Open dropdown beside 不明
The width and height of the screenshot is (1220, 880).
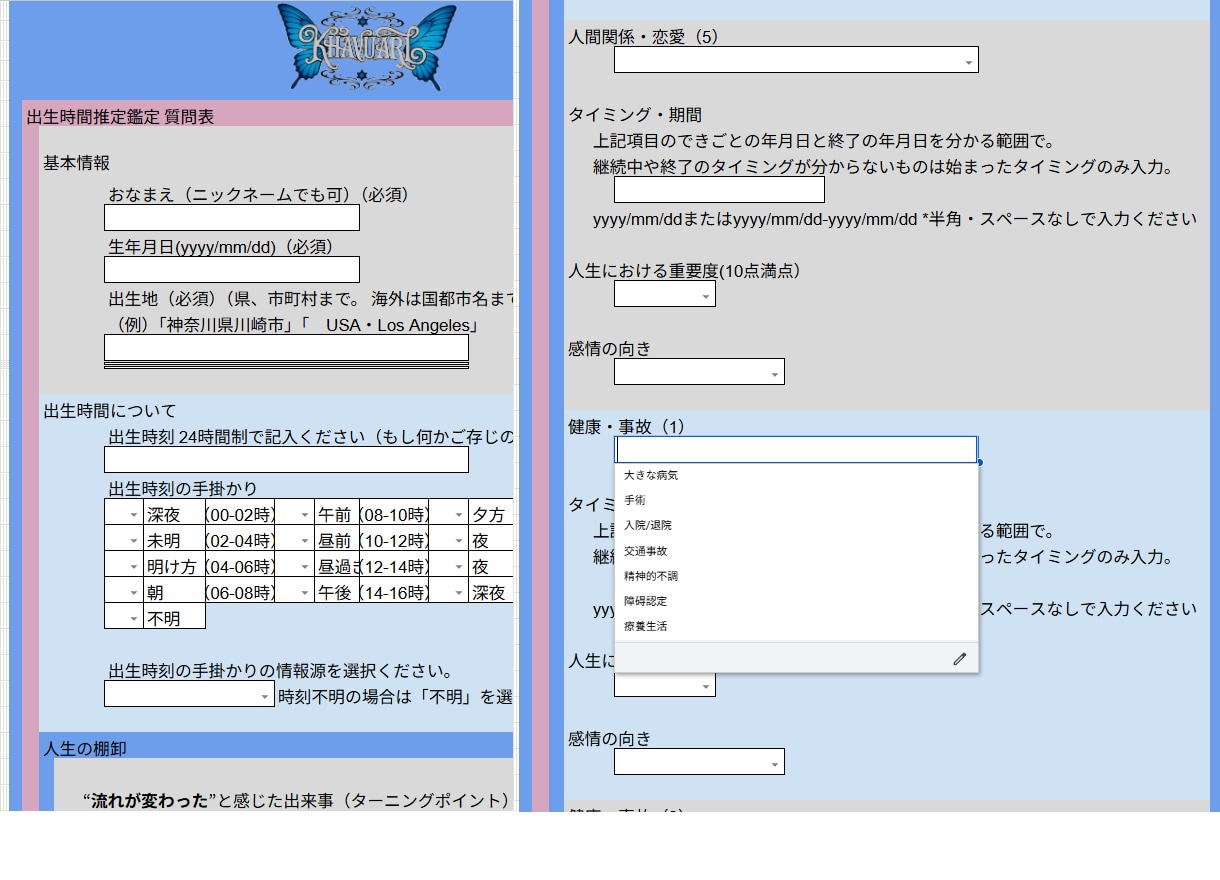pyautogui.click(x=124, y=617)
